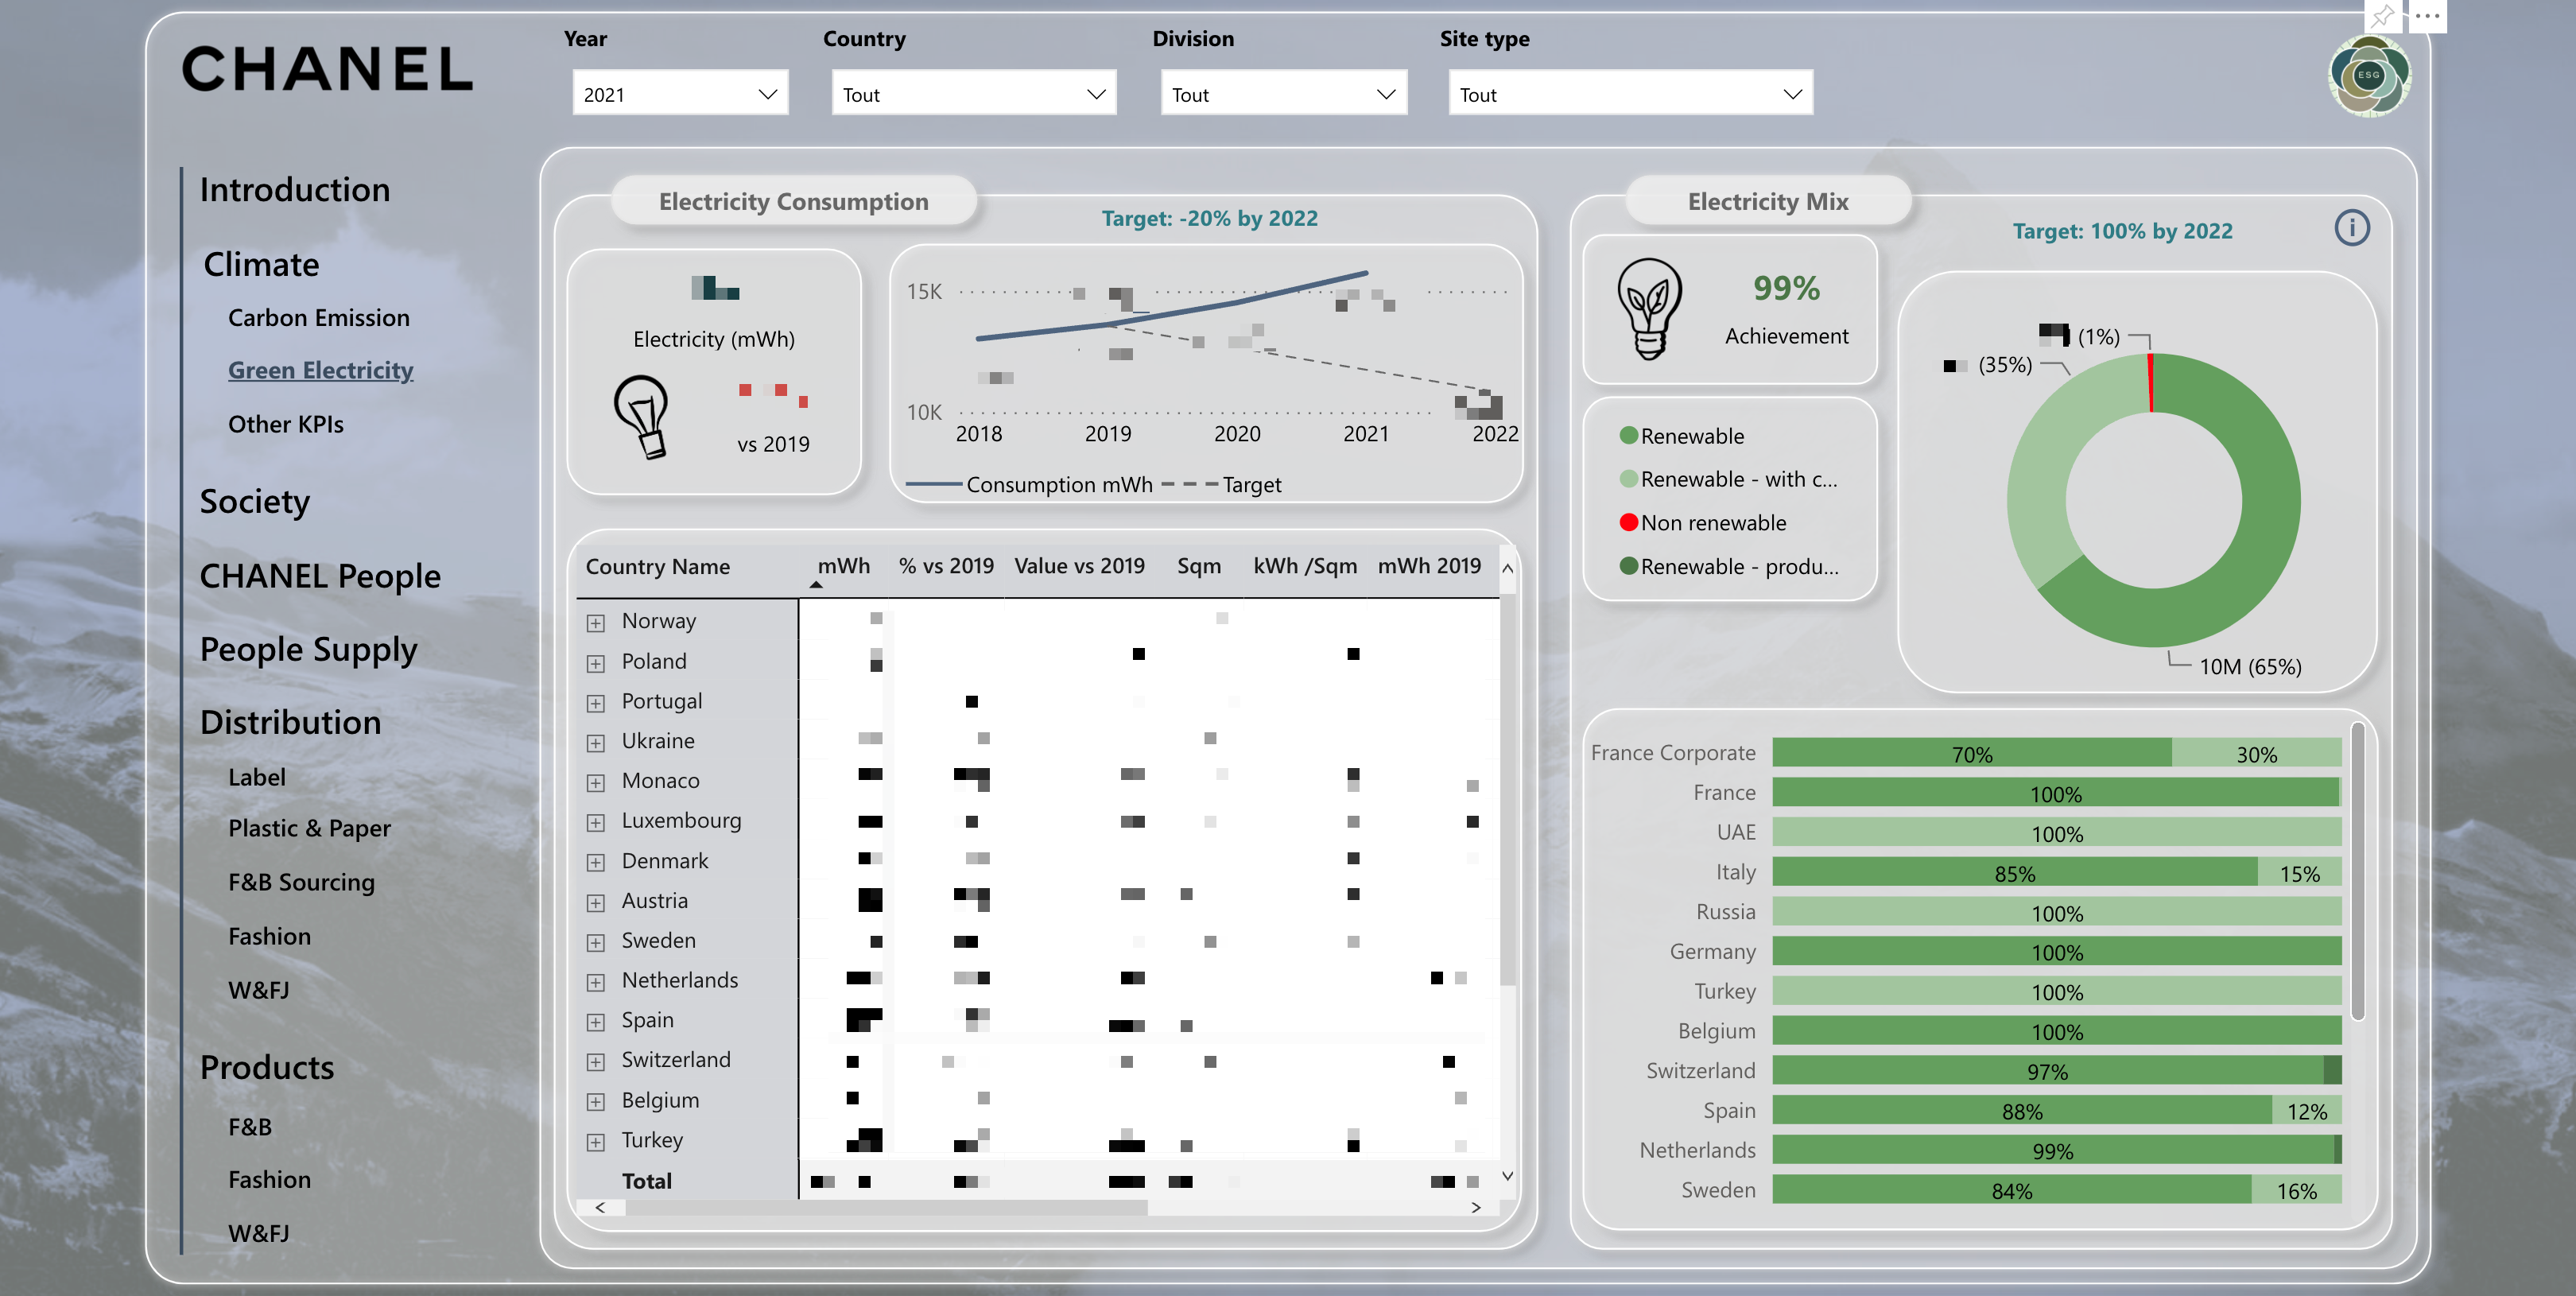This screenshot has width=2576, height=1296.
Task: Click the lightbulb icon in Electricity consumption card
Action: click(x=641, y=417)
